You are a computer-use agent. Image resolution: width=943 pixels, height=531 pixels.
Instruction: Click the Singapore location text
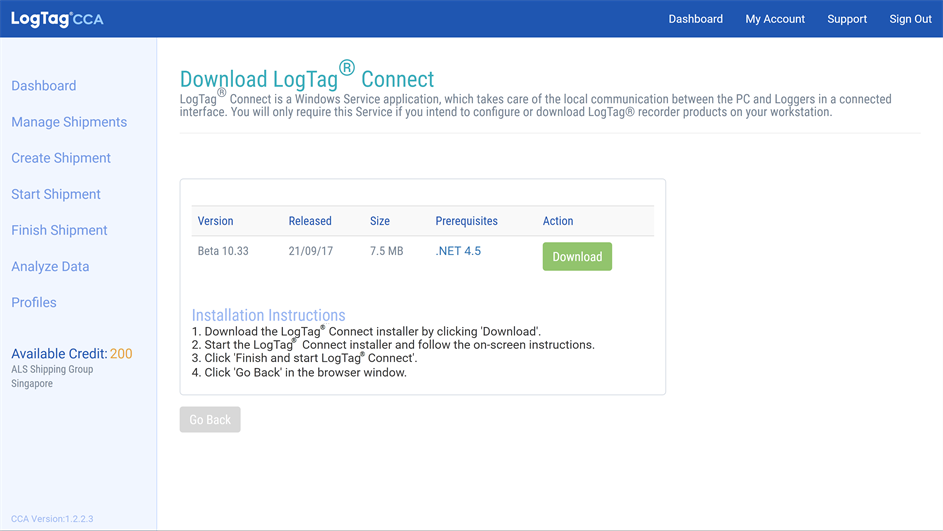[x=32, y=383]
